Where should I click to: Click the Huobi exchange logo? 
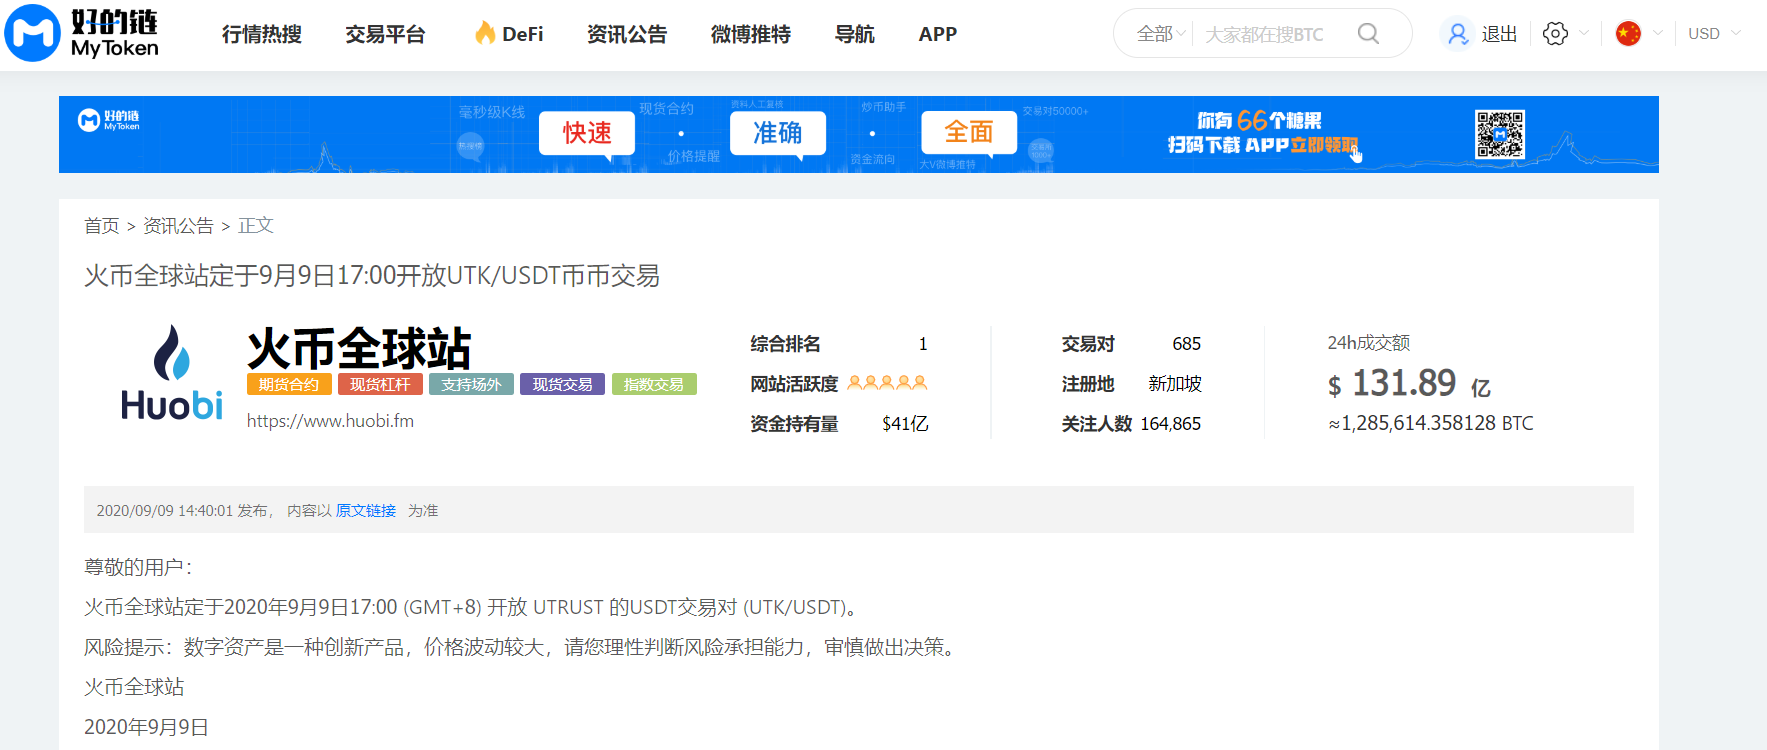point(172,372)
